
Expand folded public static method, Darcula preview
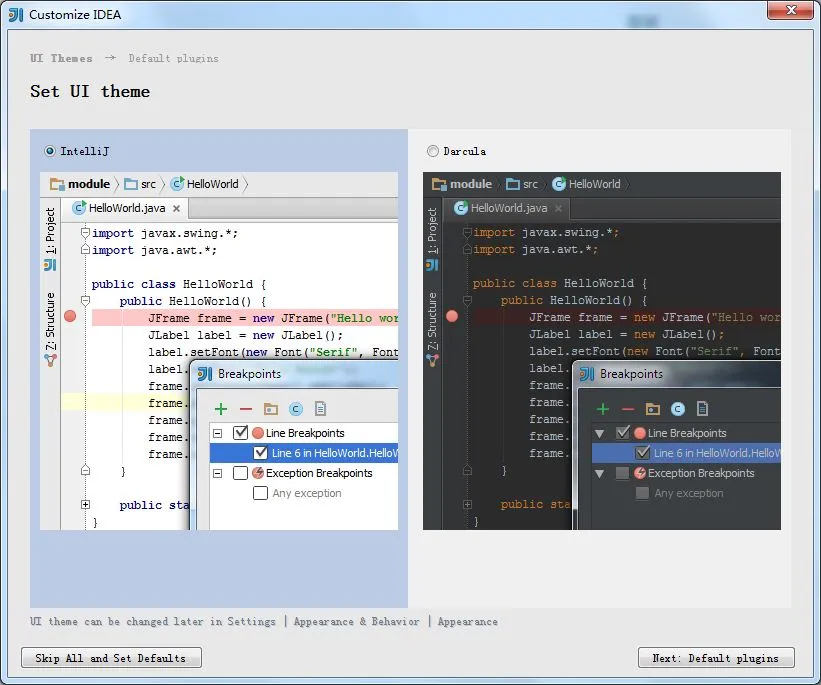468,504
